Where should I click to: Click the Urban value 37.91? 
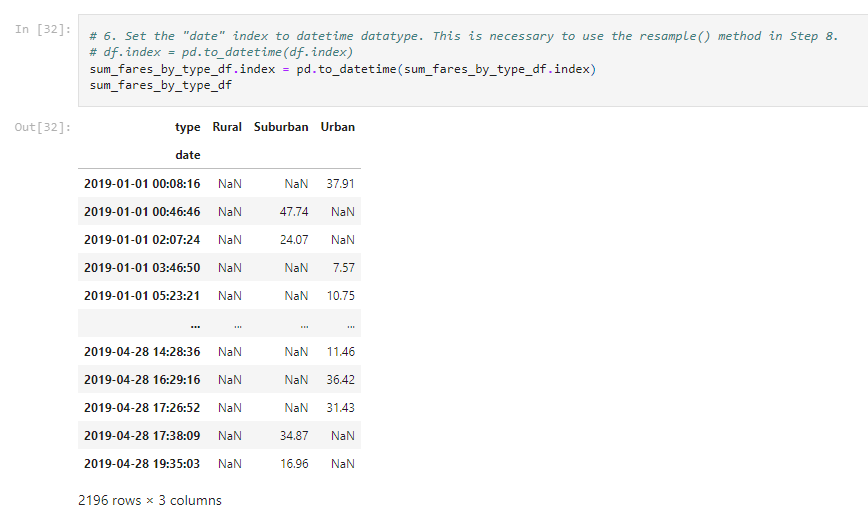(x=340, y=184)
